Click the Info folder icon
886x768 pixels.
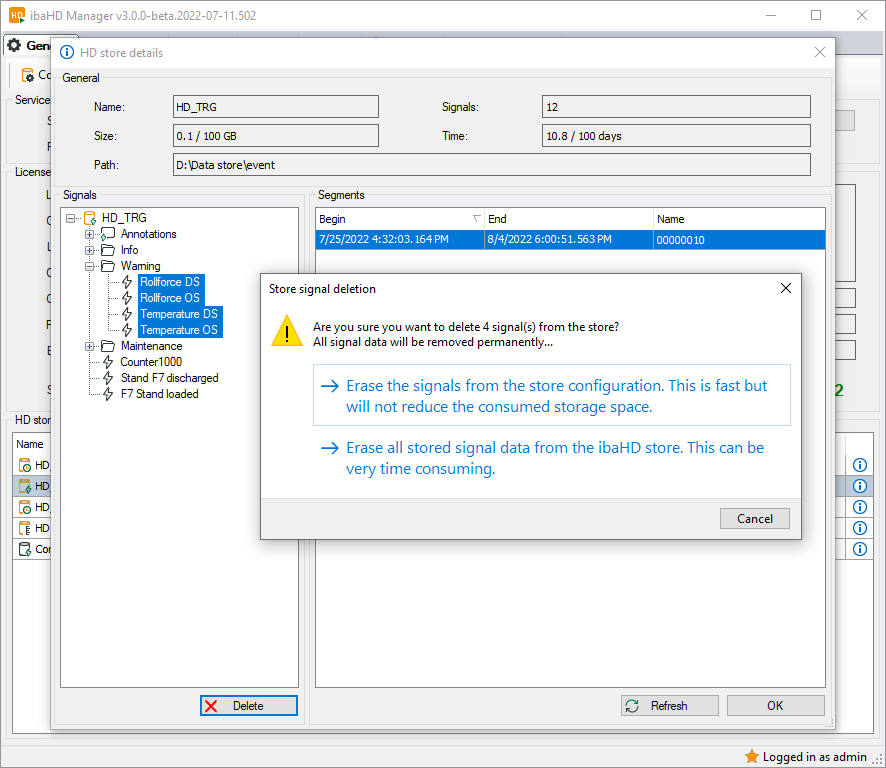click(108, 250)
